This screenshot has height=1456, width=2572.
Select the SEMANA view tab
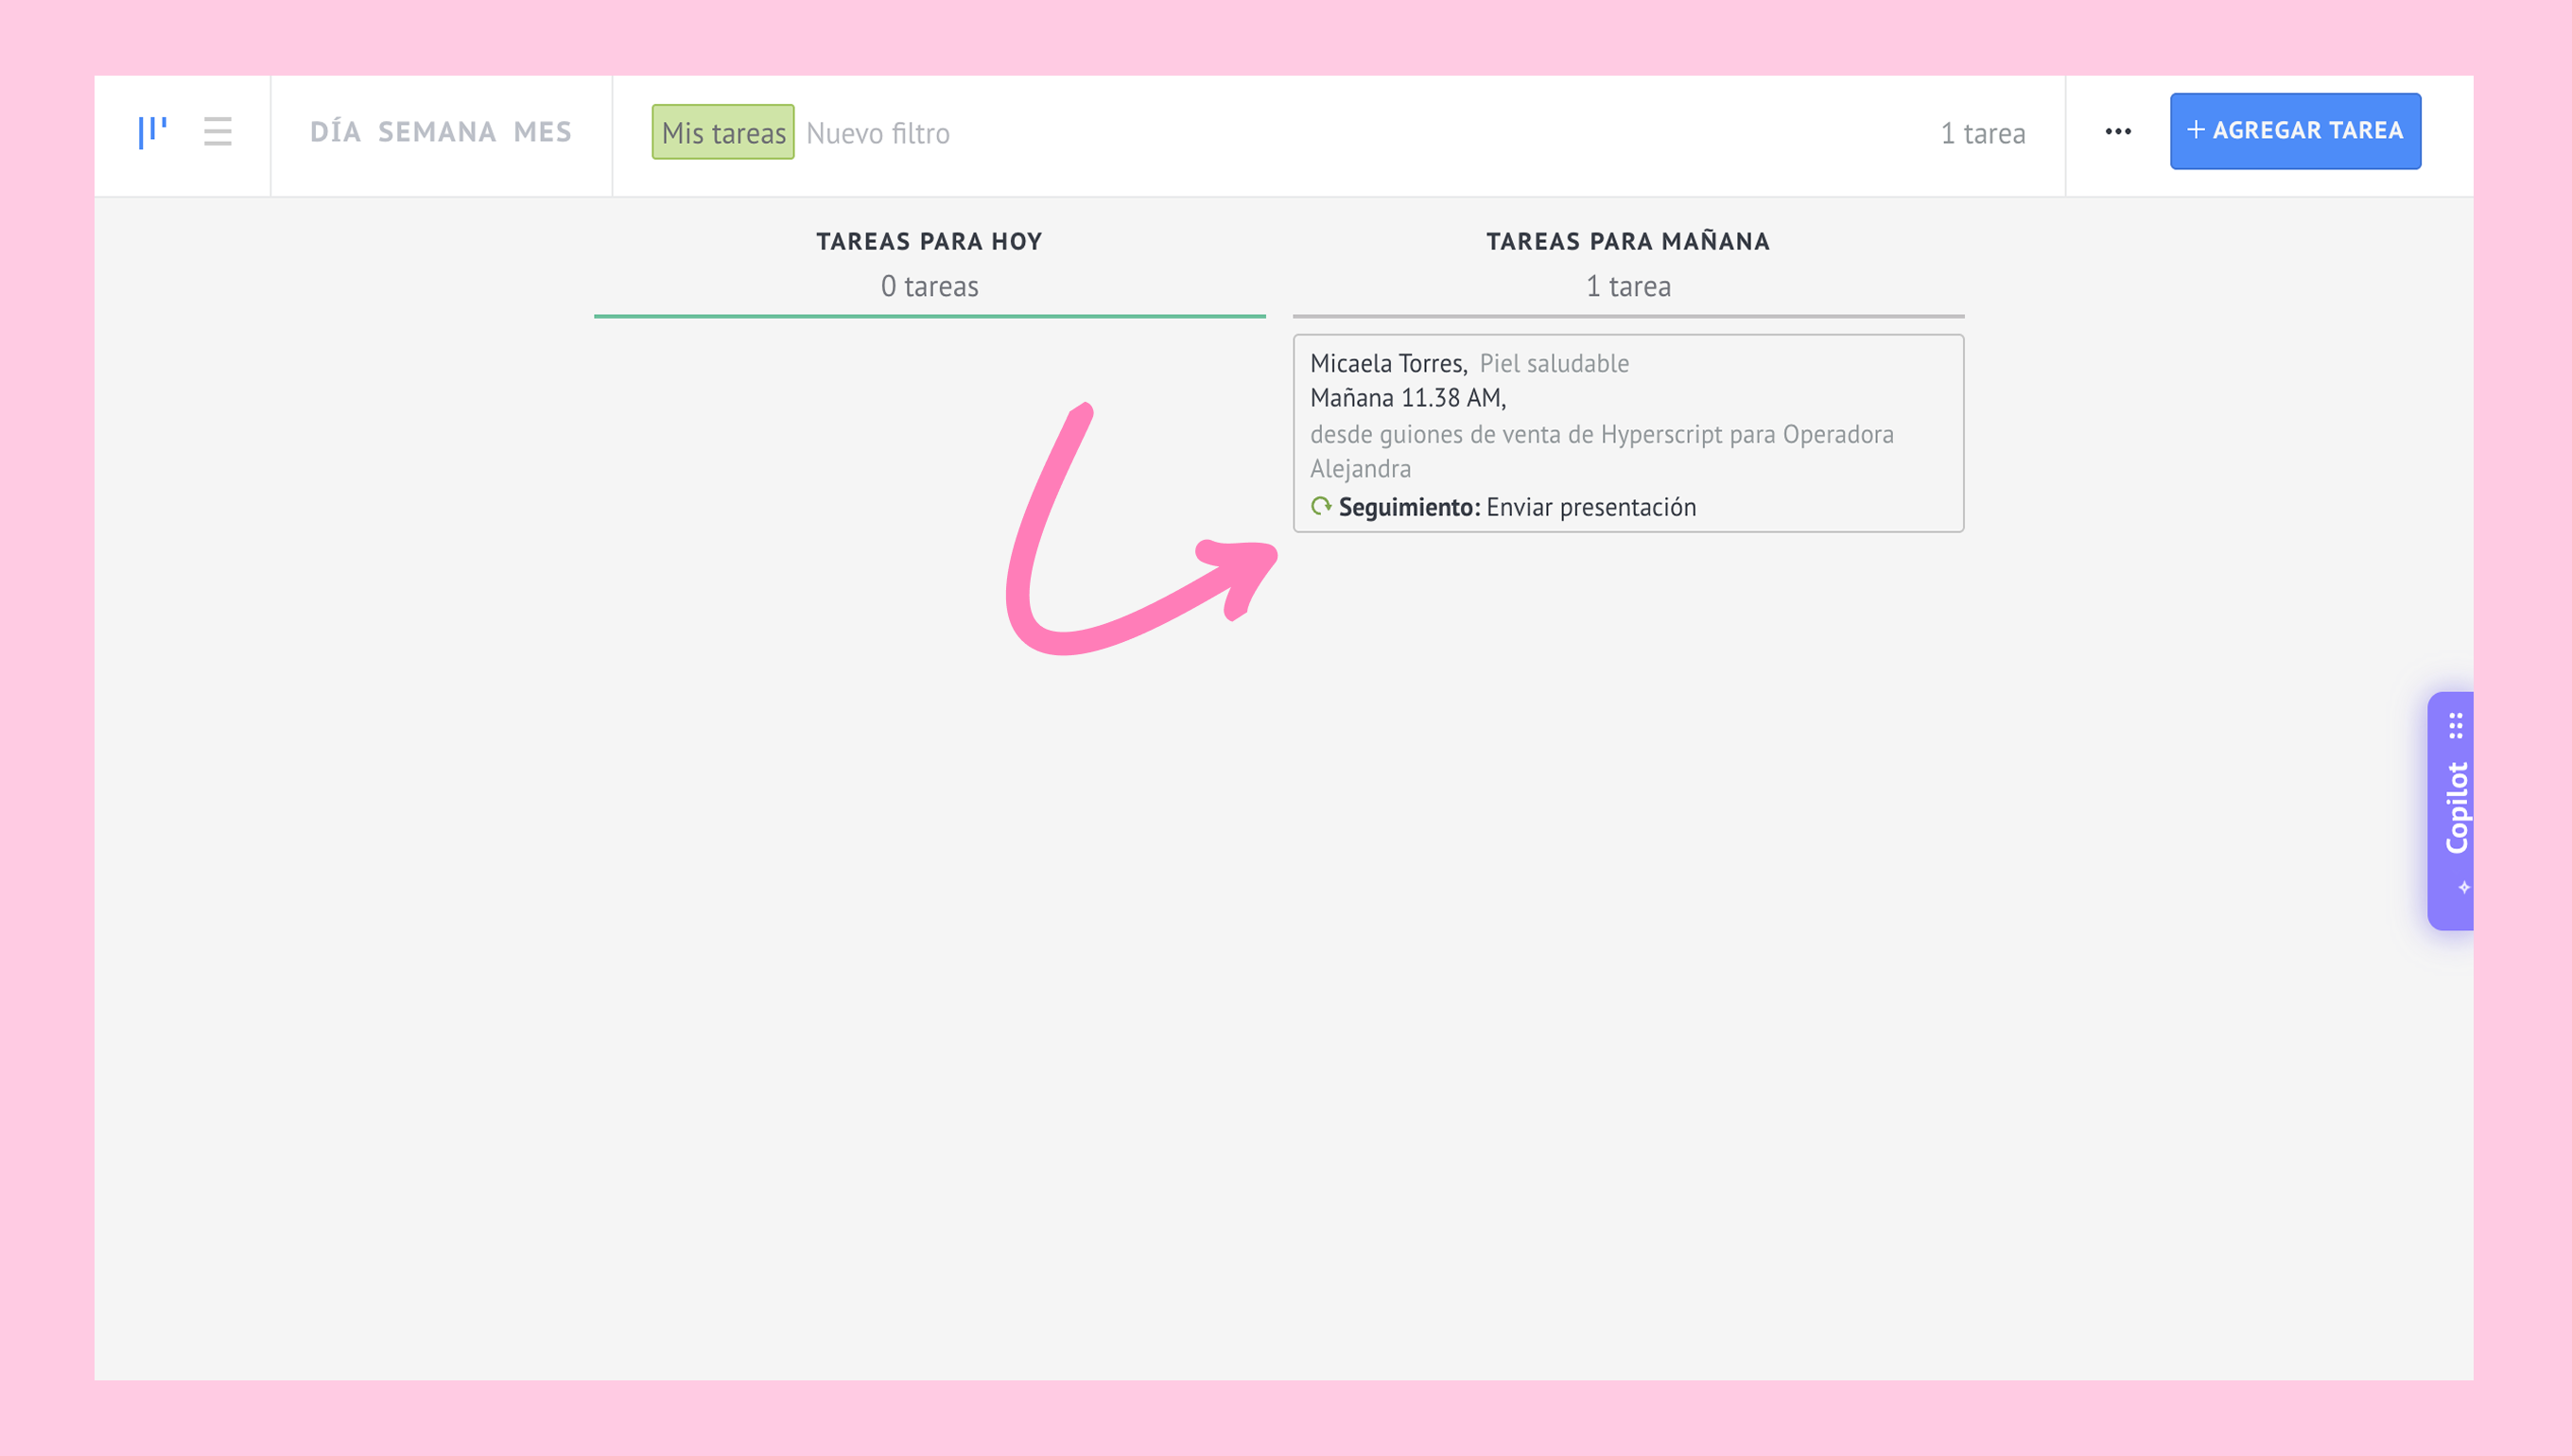pos(437,132)
